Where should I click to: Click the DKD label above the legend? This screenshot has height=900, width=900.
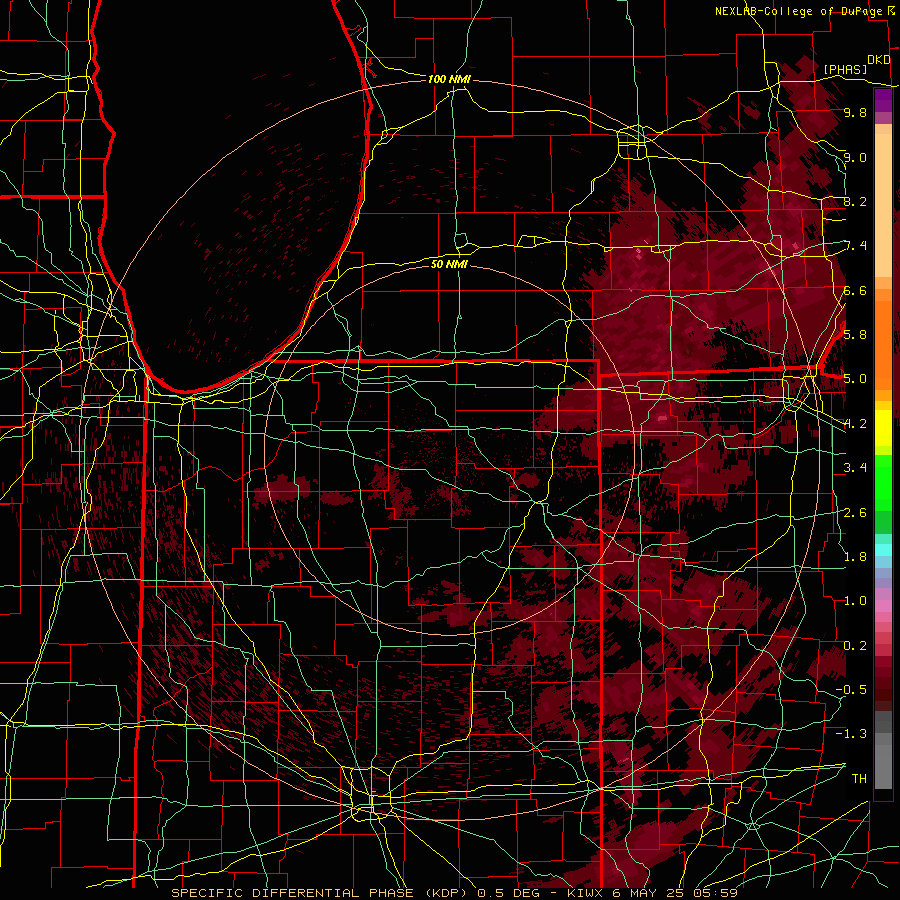coord(878,60)
